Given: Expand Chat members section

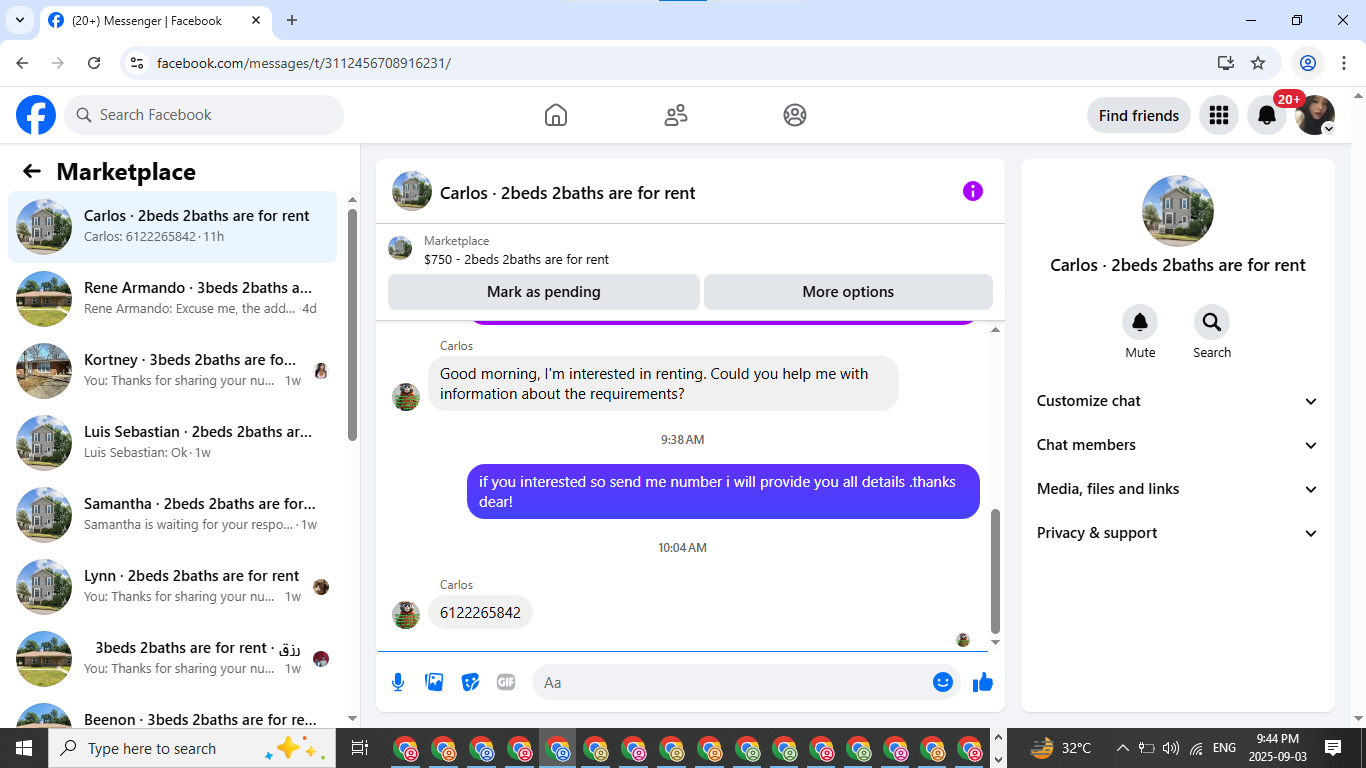Looking at the screenshot, I should 1178,445.
